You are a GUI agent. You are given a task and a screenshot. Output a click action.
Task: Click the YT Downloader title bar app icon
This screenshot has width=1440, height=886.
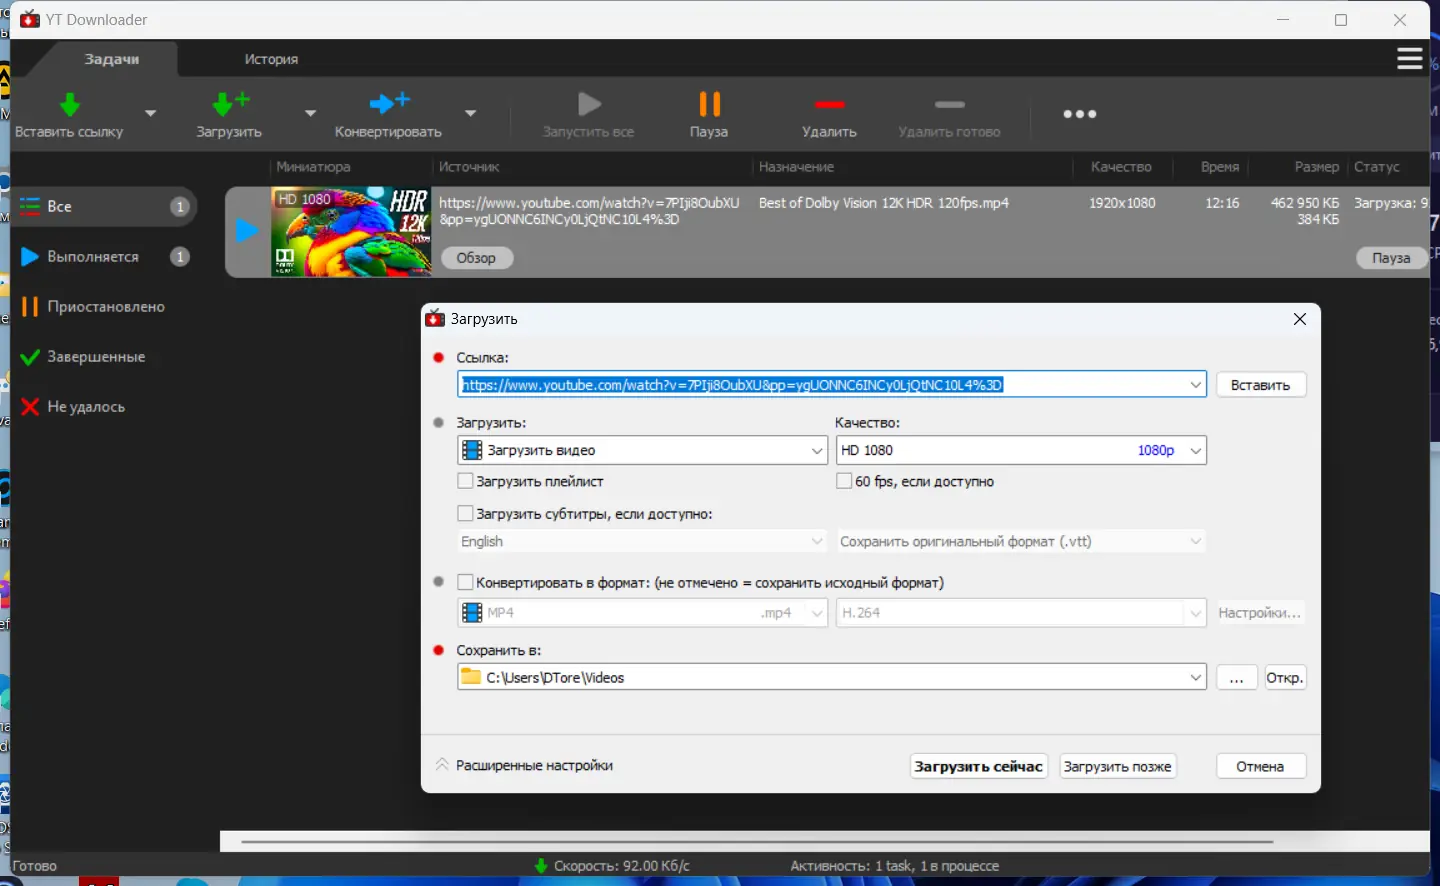click(30, 20)
